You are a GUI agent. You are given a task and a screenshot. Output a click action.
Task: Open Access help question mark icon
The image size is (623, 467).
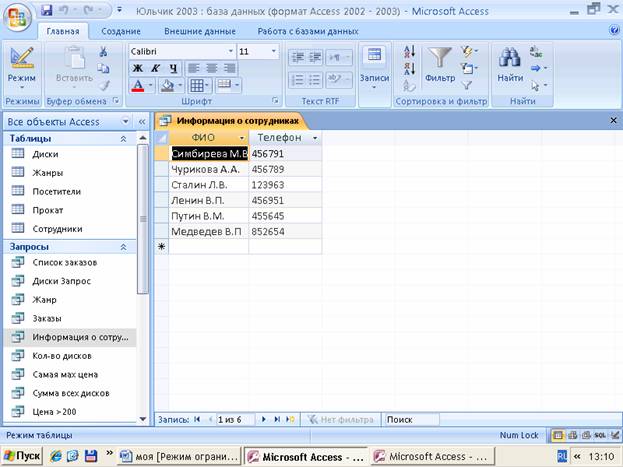[x=614, y=30]
